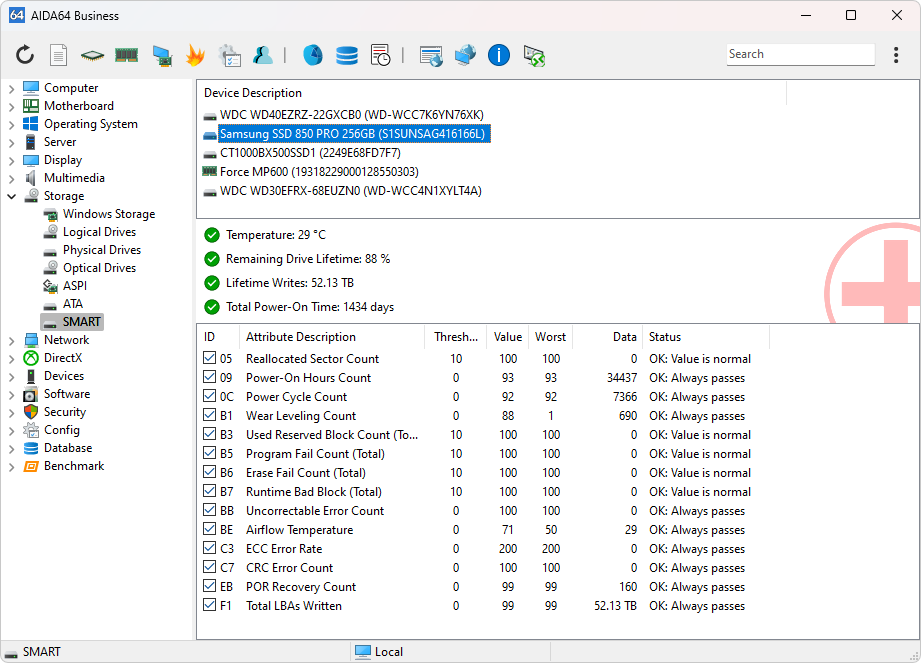
Task: Expand the Motherboard tree node
Action: click(x=12, y=106)
